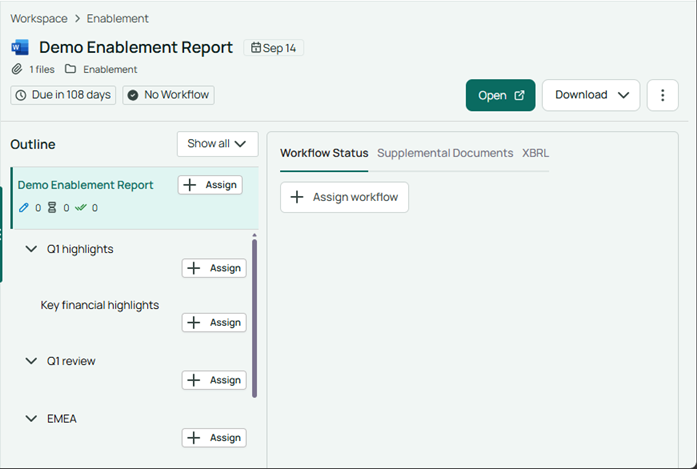Click plus icon on Assign workflow button
The height and width of the screenshot is (469, 697).
(297, 197)
